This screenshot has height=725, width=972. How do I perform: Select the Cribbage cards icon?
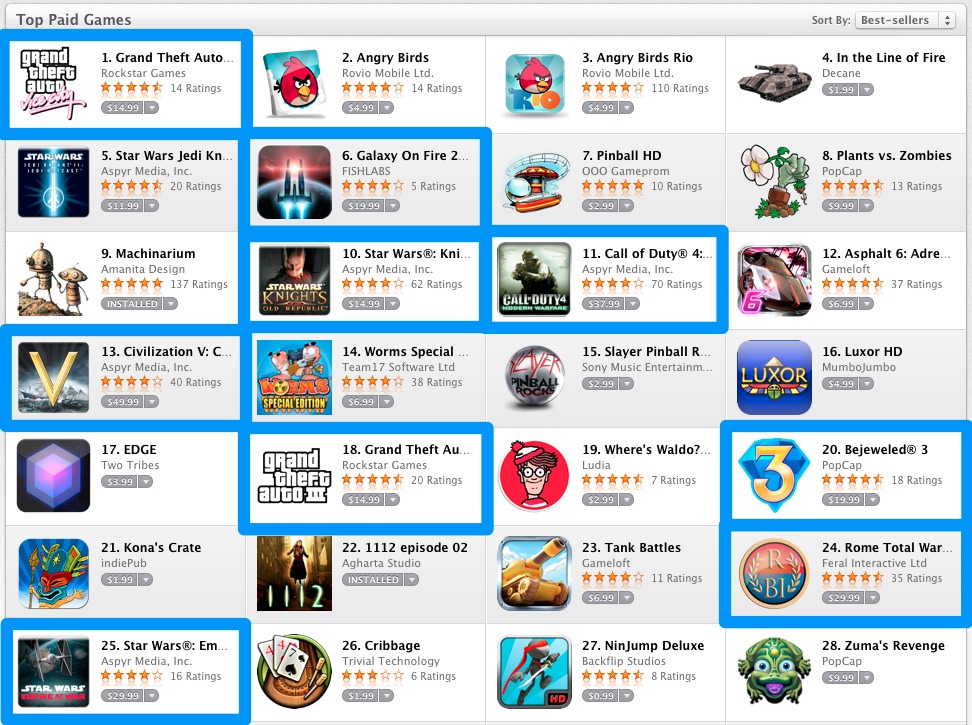[294, 671]
